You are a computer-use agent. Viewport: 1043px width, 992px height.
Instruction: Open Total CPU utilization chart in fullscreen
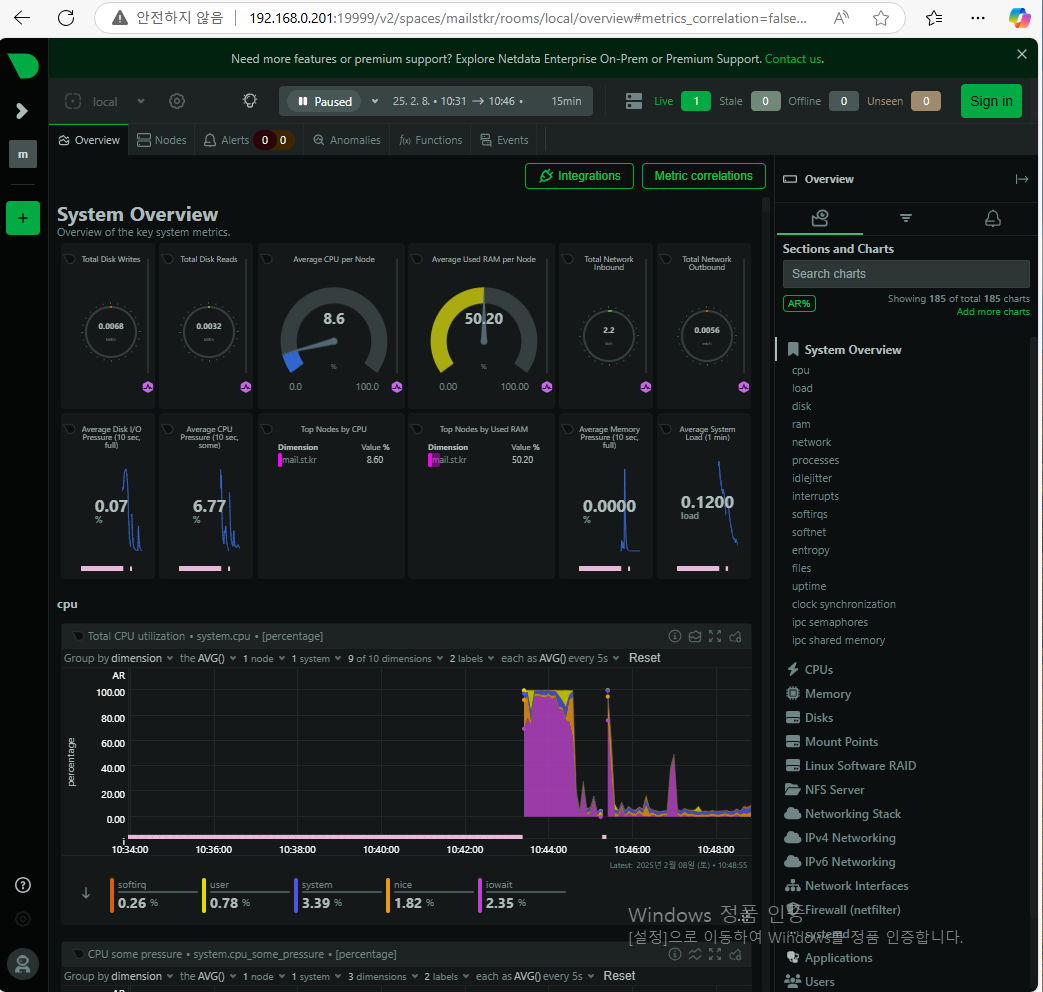pyautogui.click(x=714, y=636)
